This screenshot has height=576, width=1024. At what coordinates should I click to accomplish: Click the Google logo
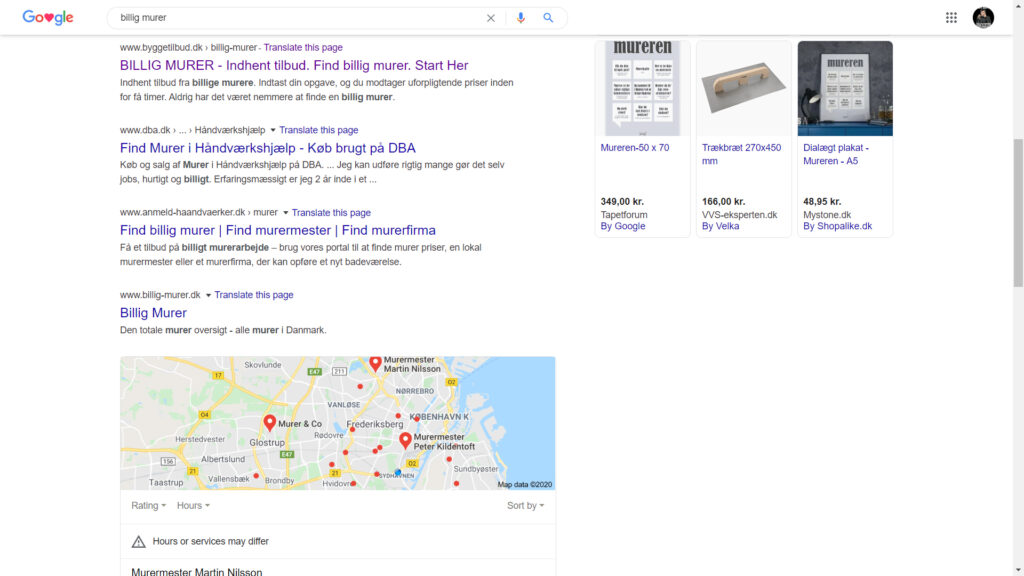pos(48,18)
